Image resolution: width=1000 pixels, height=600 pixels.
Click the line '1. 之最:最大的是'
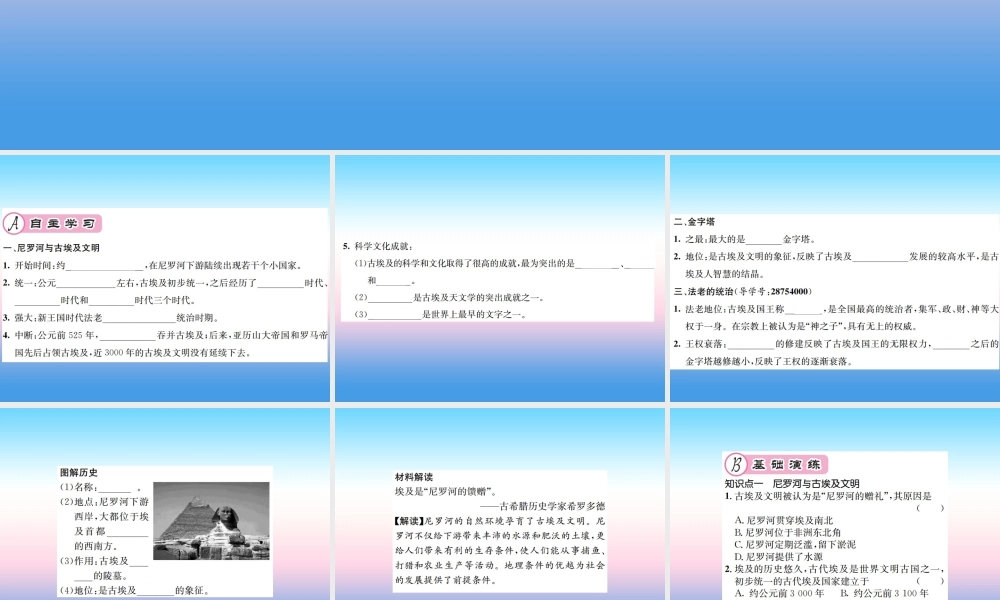click(x=744, y=239)
